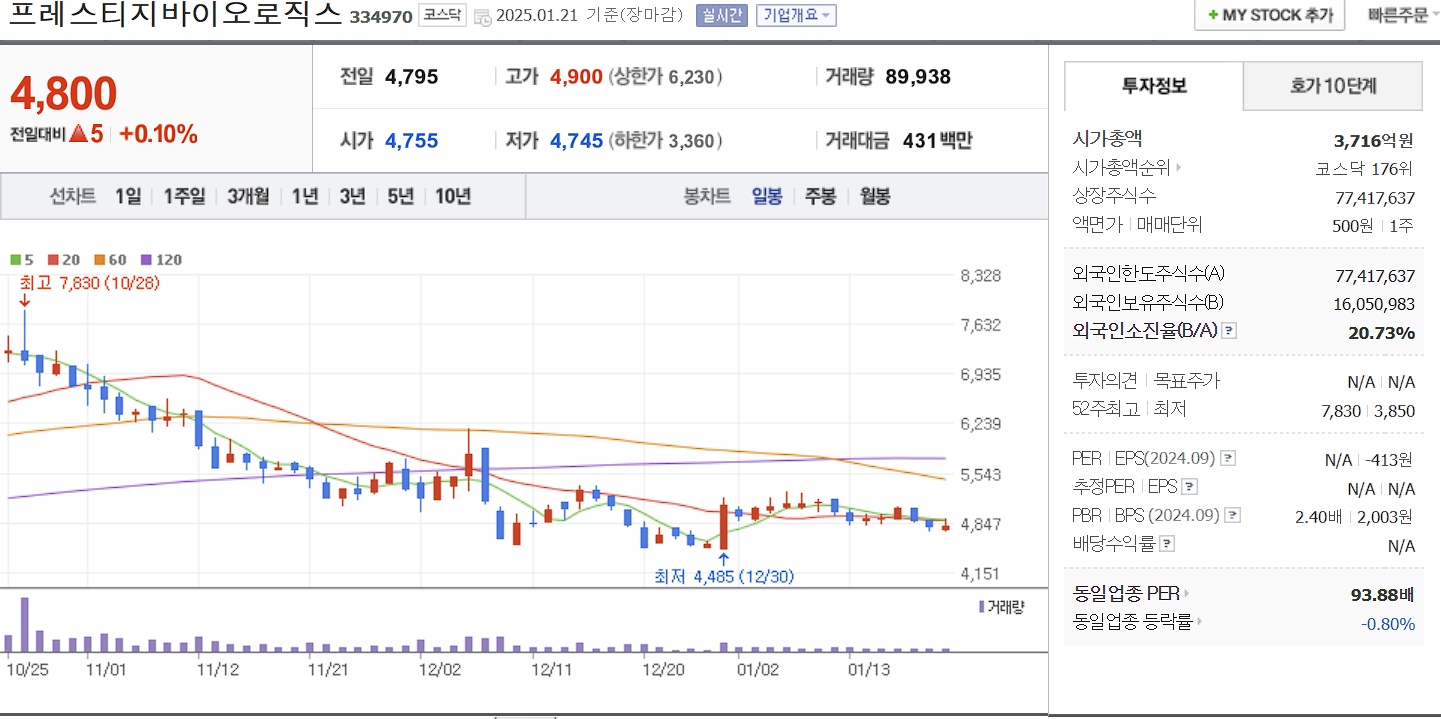Click the MY STOCK 추가 button
1441x719 pixels.
pos(1269,16)
